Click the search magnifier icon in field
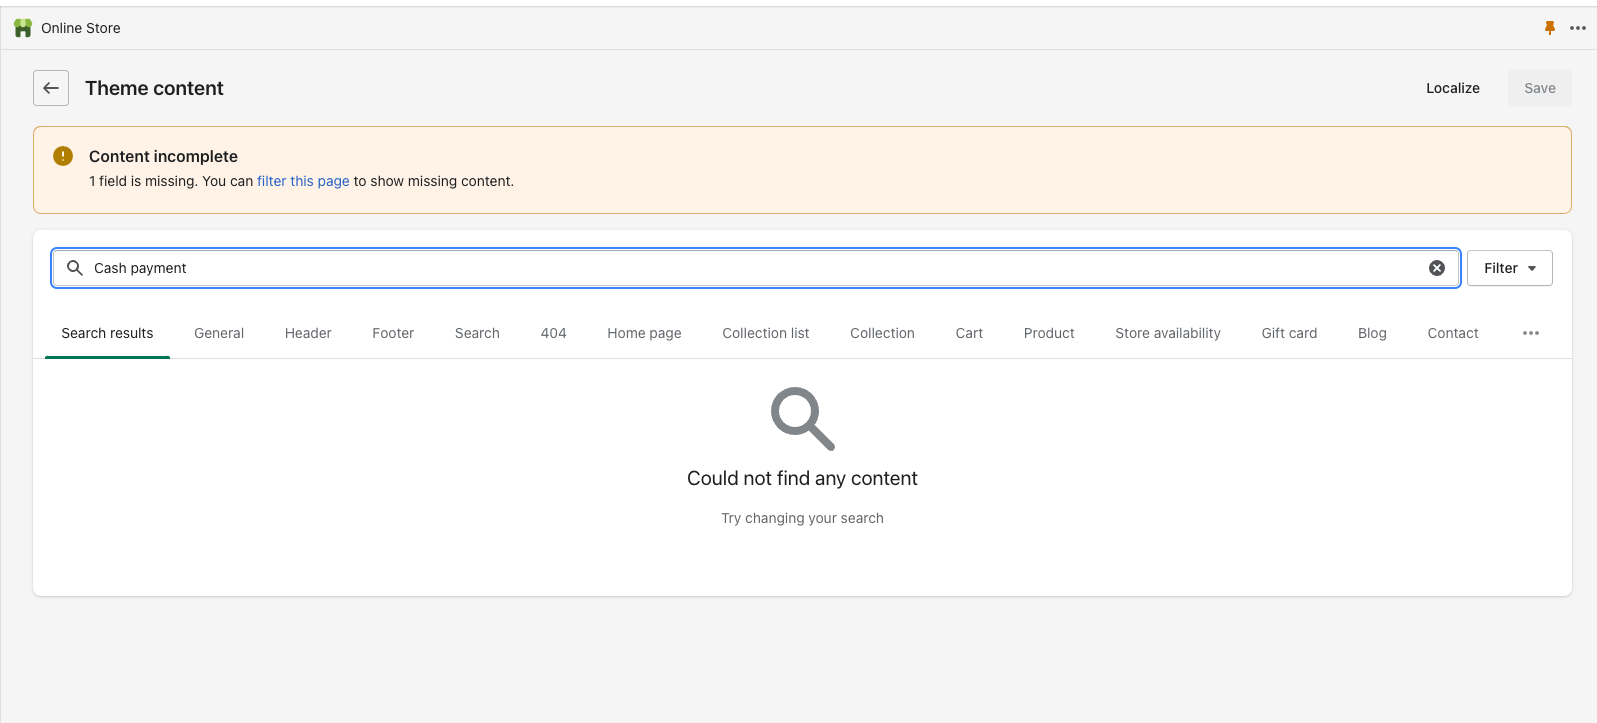 click(x=75, y=268)
